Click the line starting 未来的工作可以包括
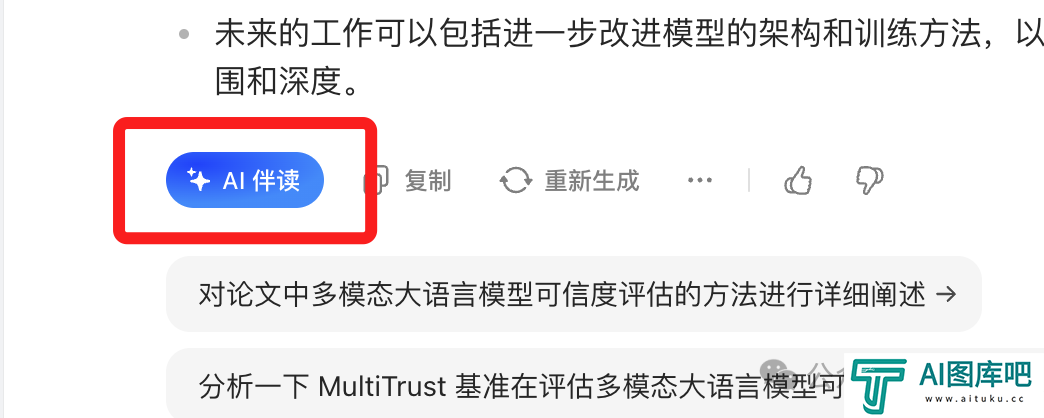1044x418 pixels. tap(629, 33)
